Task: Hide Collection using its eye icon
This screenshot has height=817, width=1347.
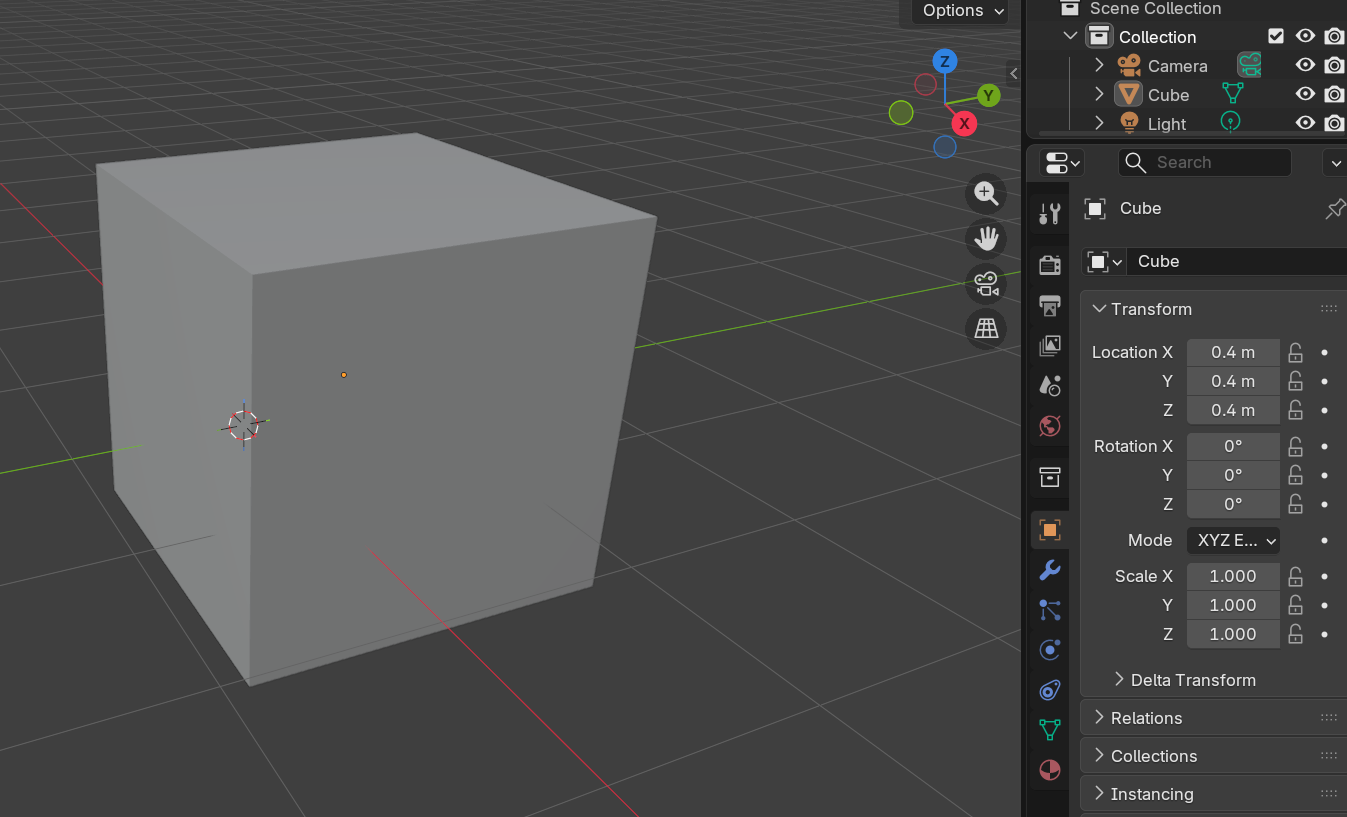Action: pos(1305,36)
